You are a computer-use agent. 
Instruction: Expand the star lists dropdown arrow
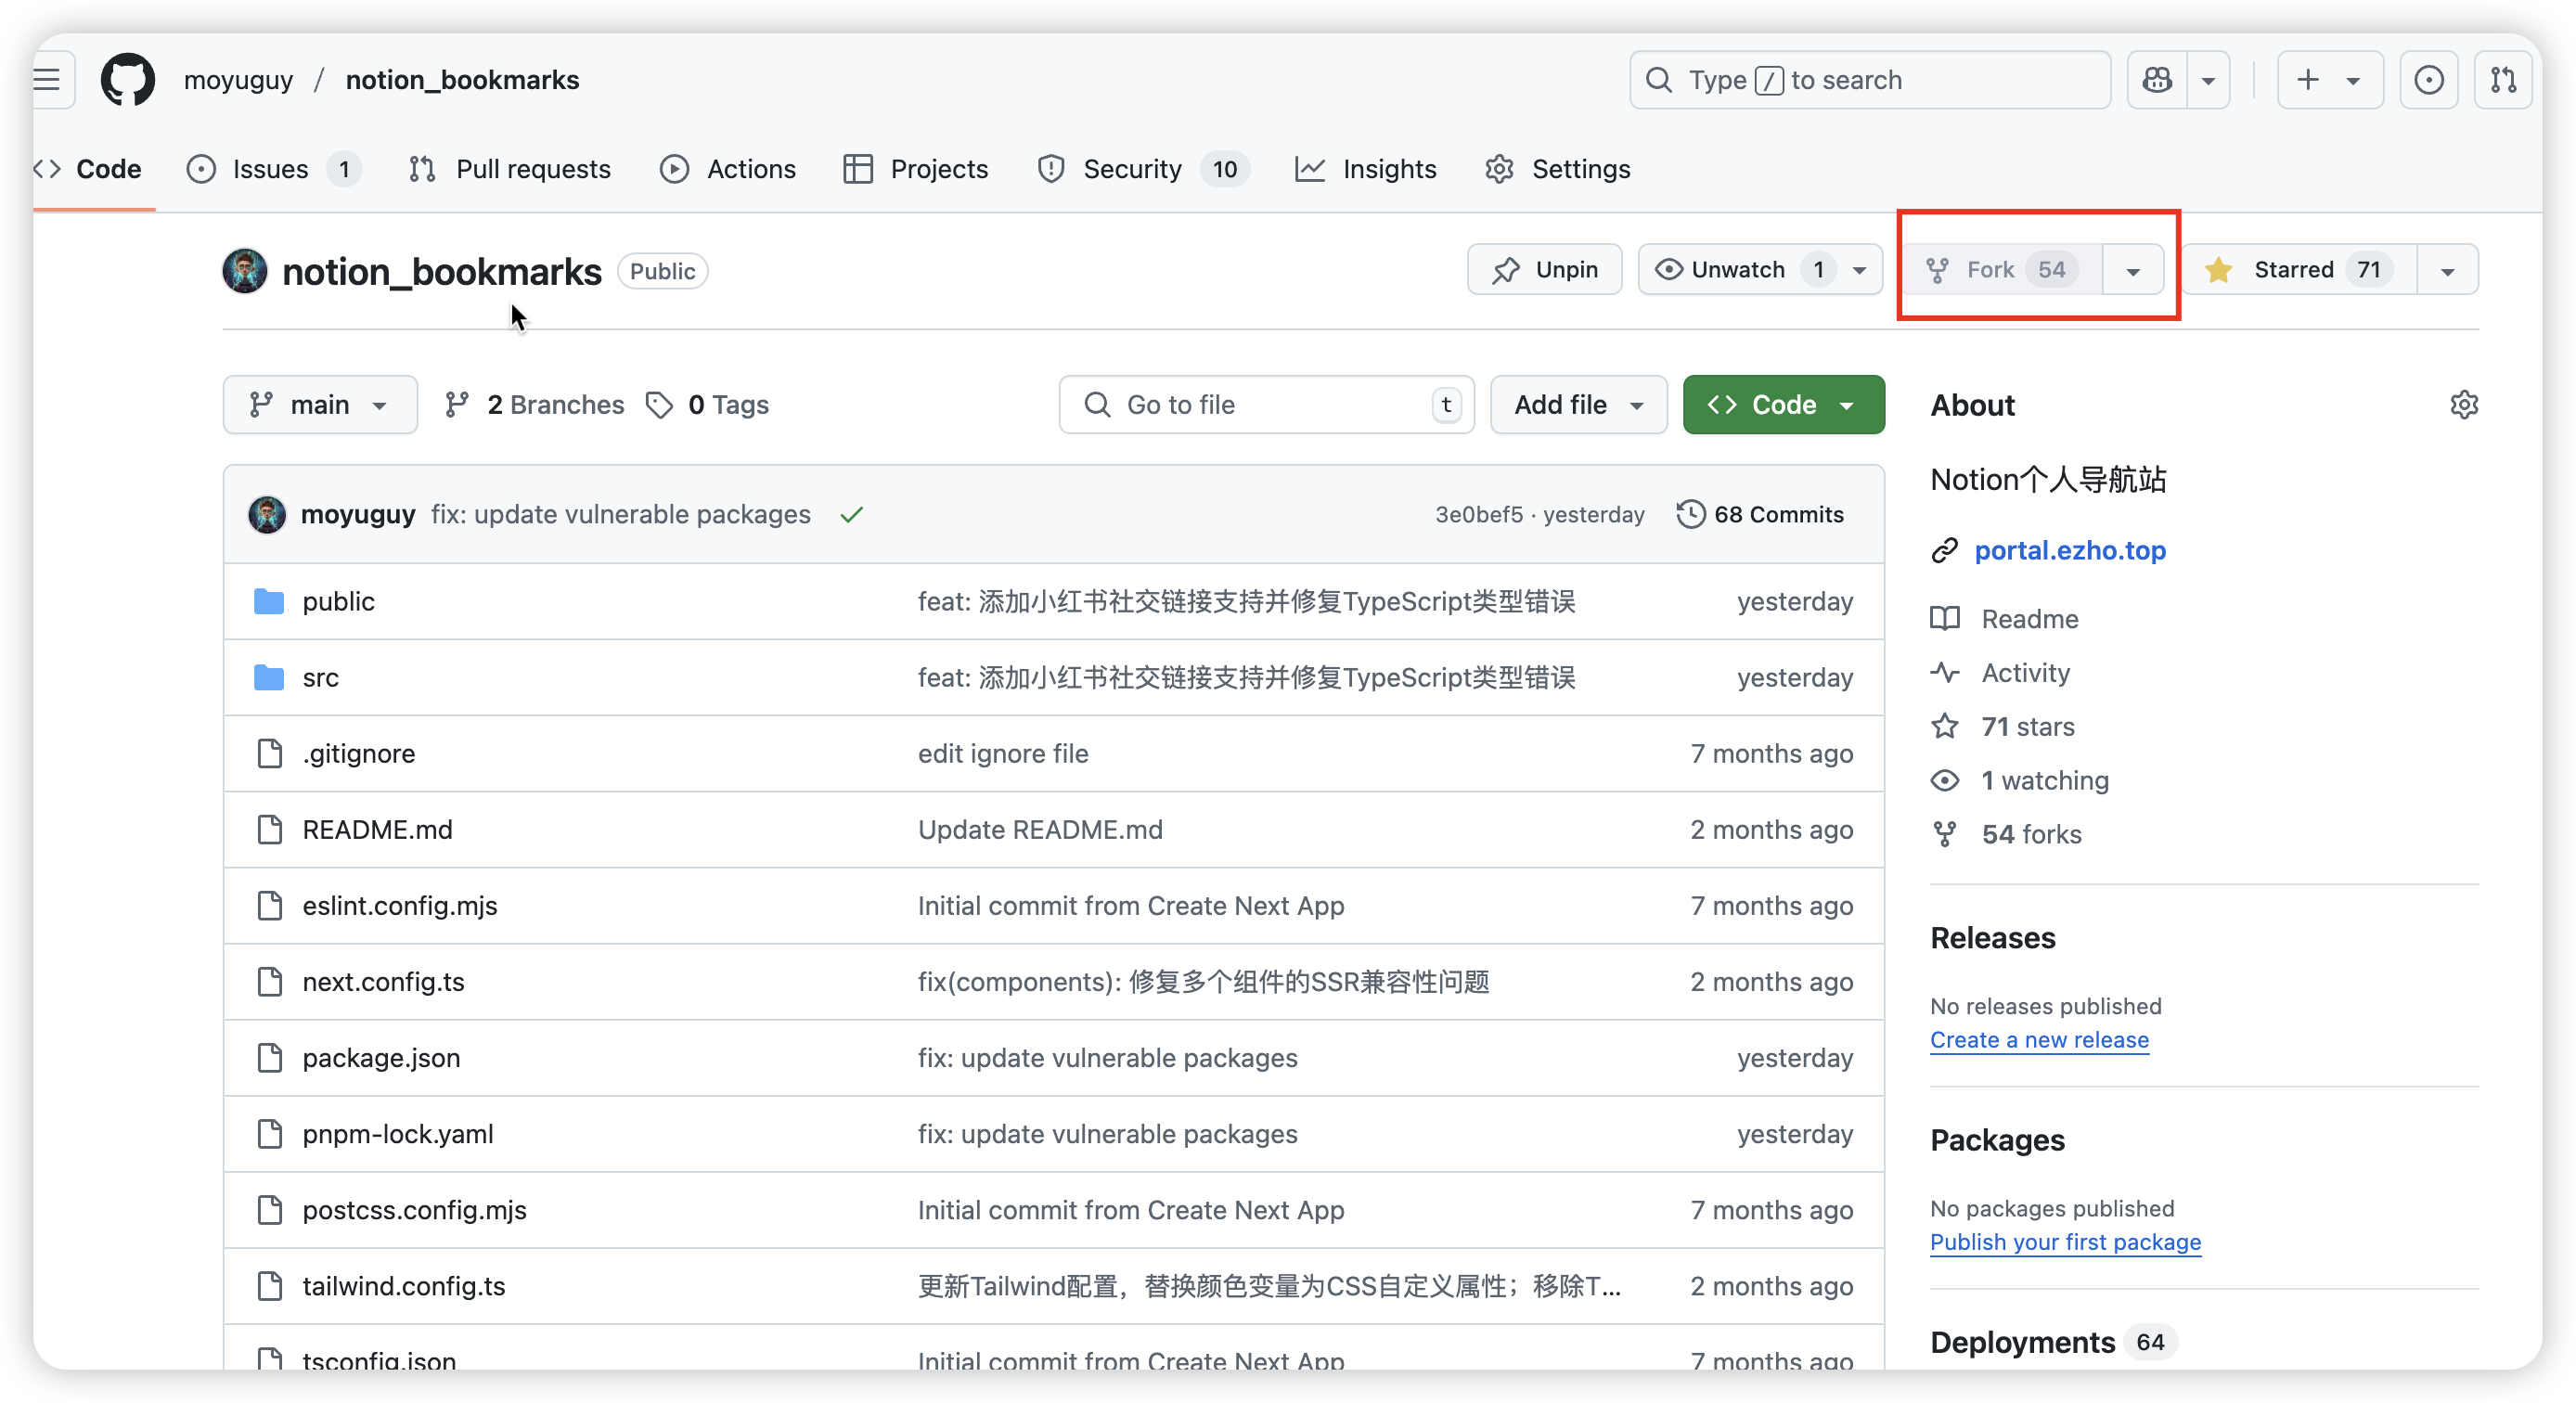click(x=2448, y=271)
